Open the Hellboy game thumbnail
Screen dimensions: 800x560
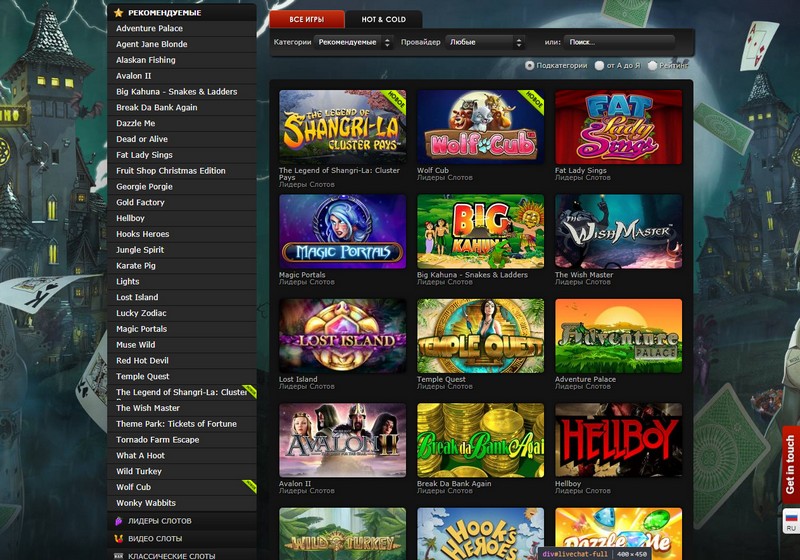click(x=618, y=440)
